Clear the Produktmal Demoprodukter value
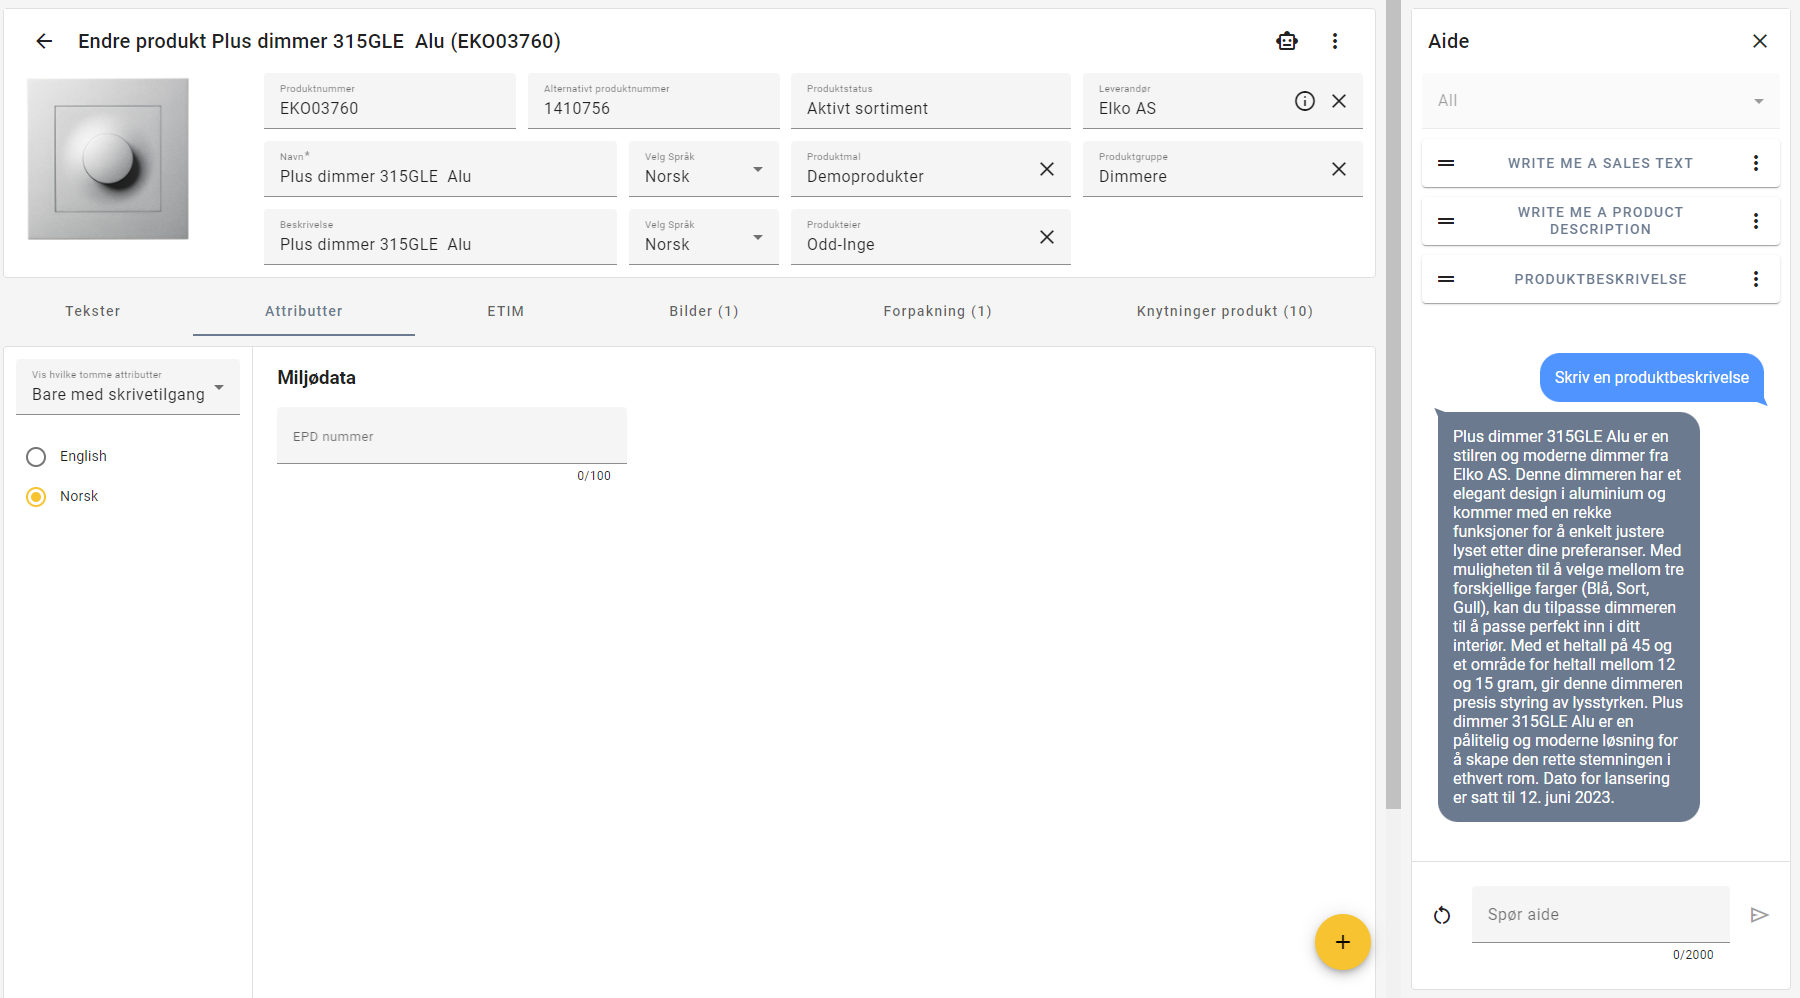Screen dimensions: 1800x998 [x=1047, y=169]
